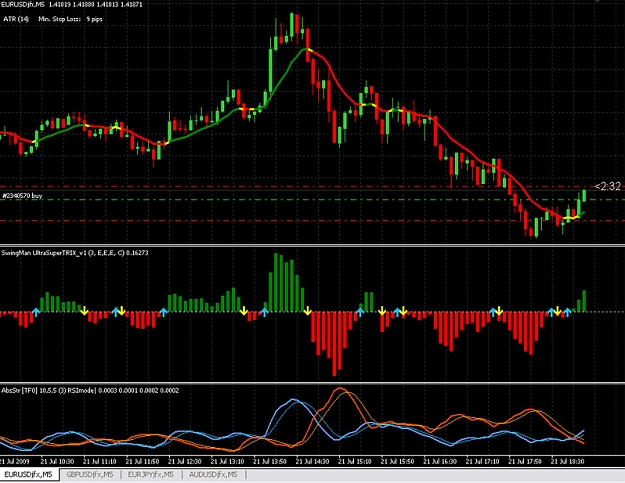Click the <2:32 candle countdown label
This screenshot has width=625, height=483.
(608, 186)
